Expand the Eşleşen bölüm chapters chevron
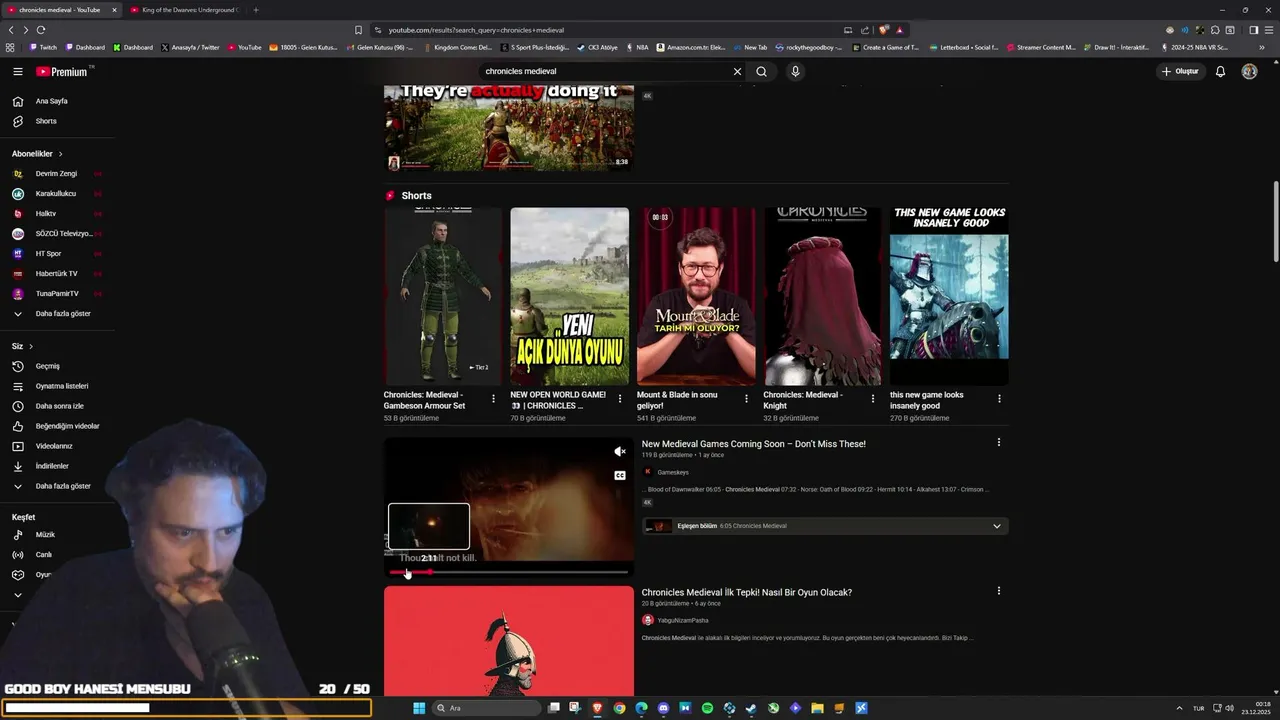Image resolution: width=1280 pixels, height=720 pixels. pos(997,526)
